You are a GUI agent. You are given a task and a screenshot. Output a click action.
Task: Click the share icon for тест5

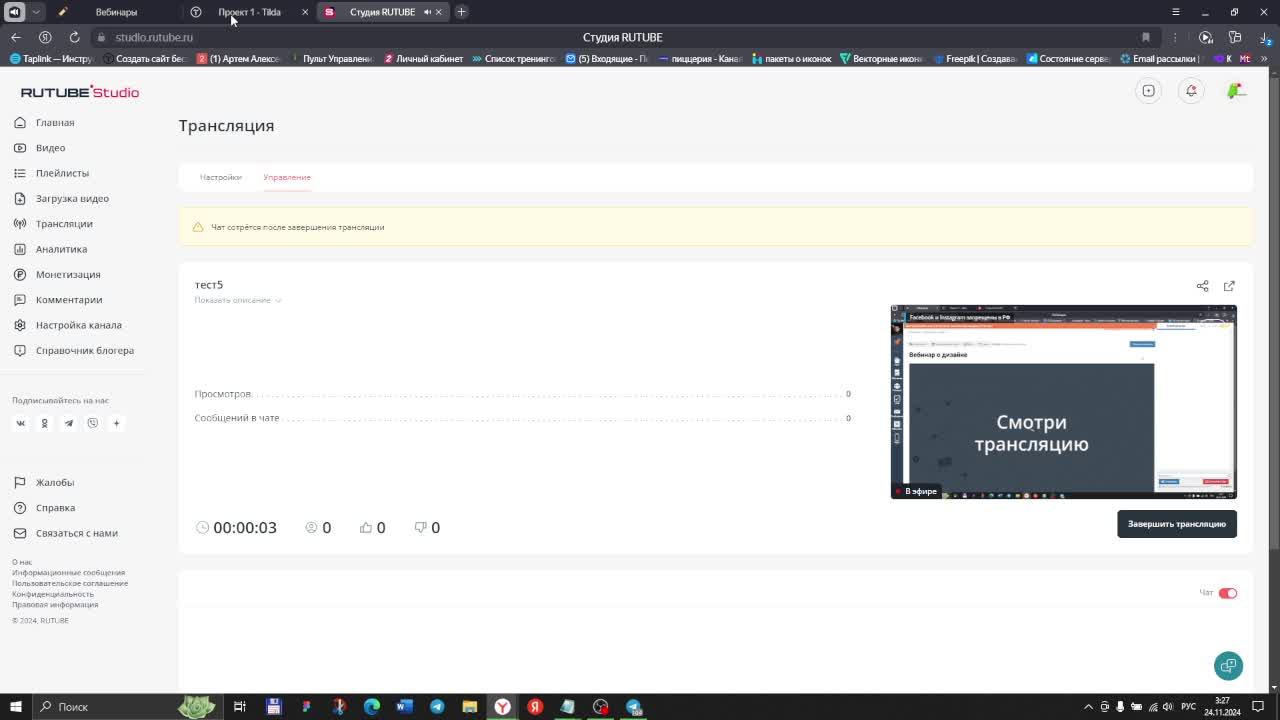[1202, 286]
